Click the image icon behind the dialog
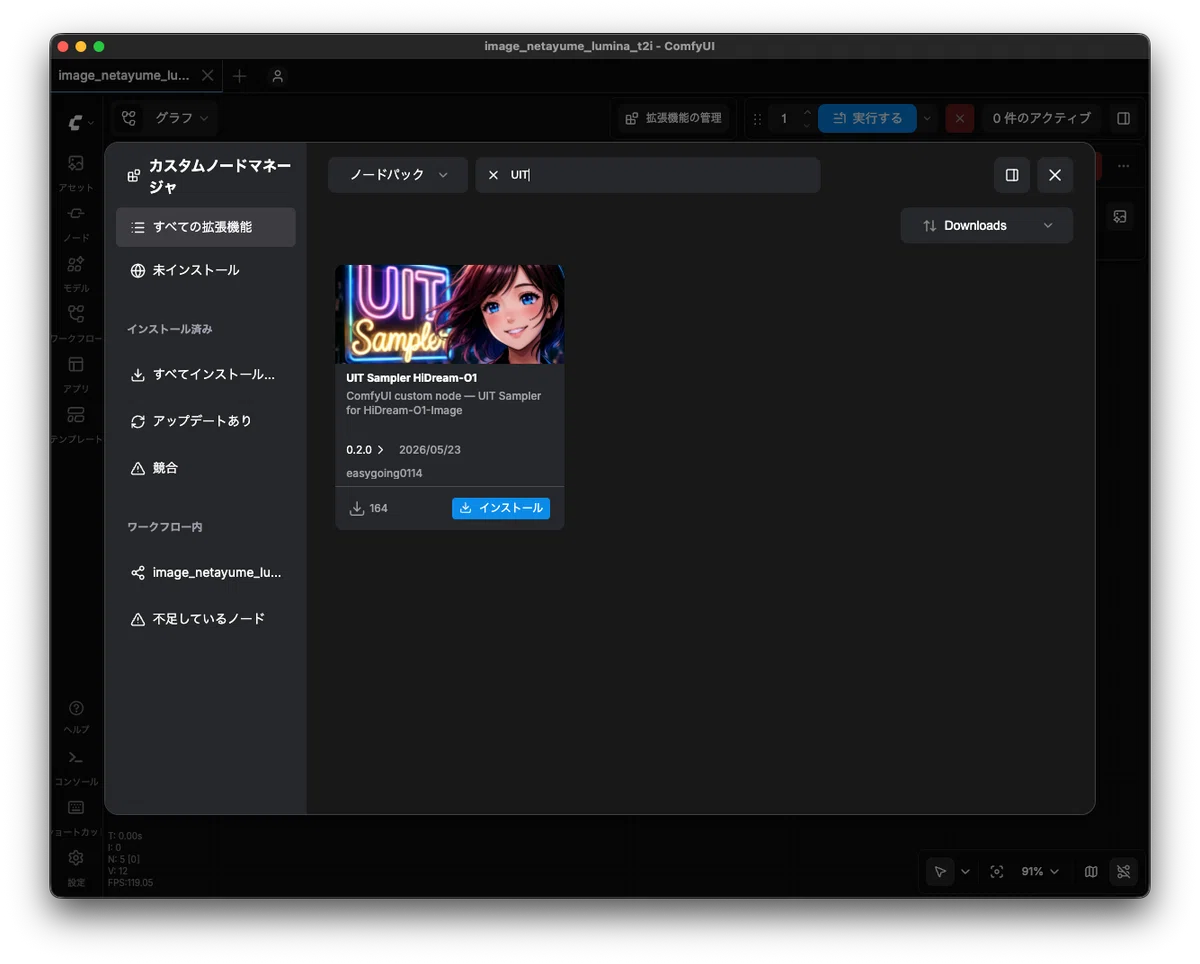Screen dimensions: 1200x964 pyautogui.click(x=1120, y=216)
